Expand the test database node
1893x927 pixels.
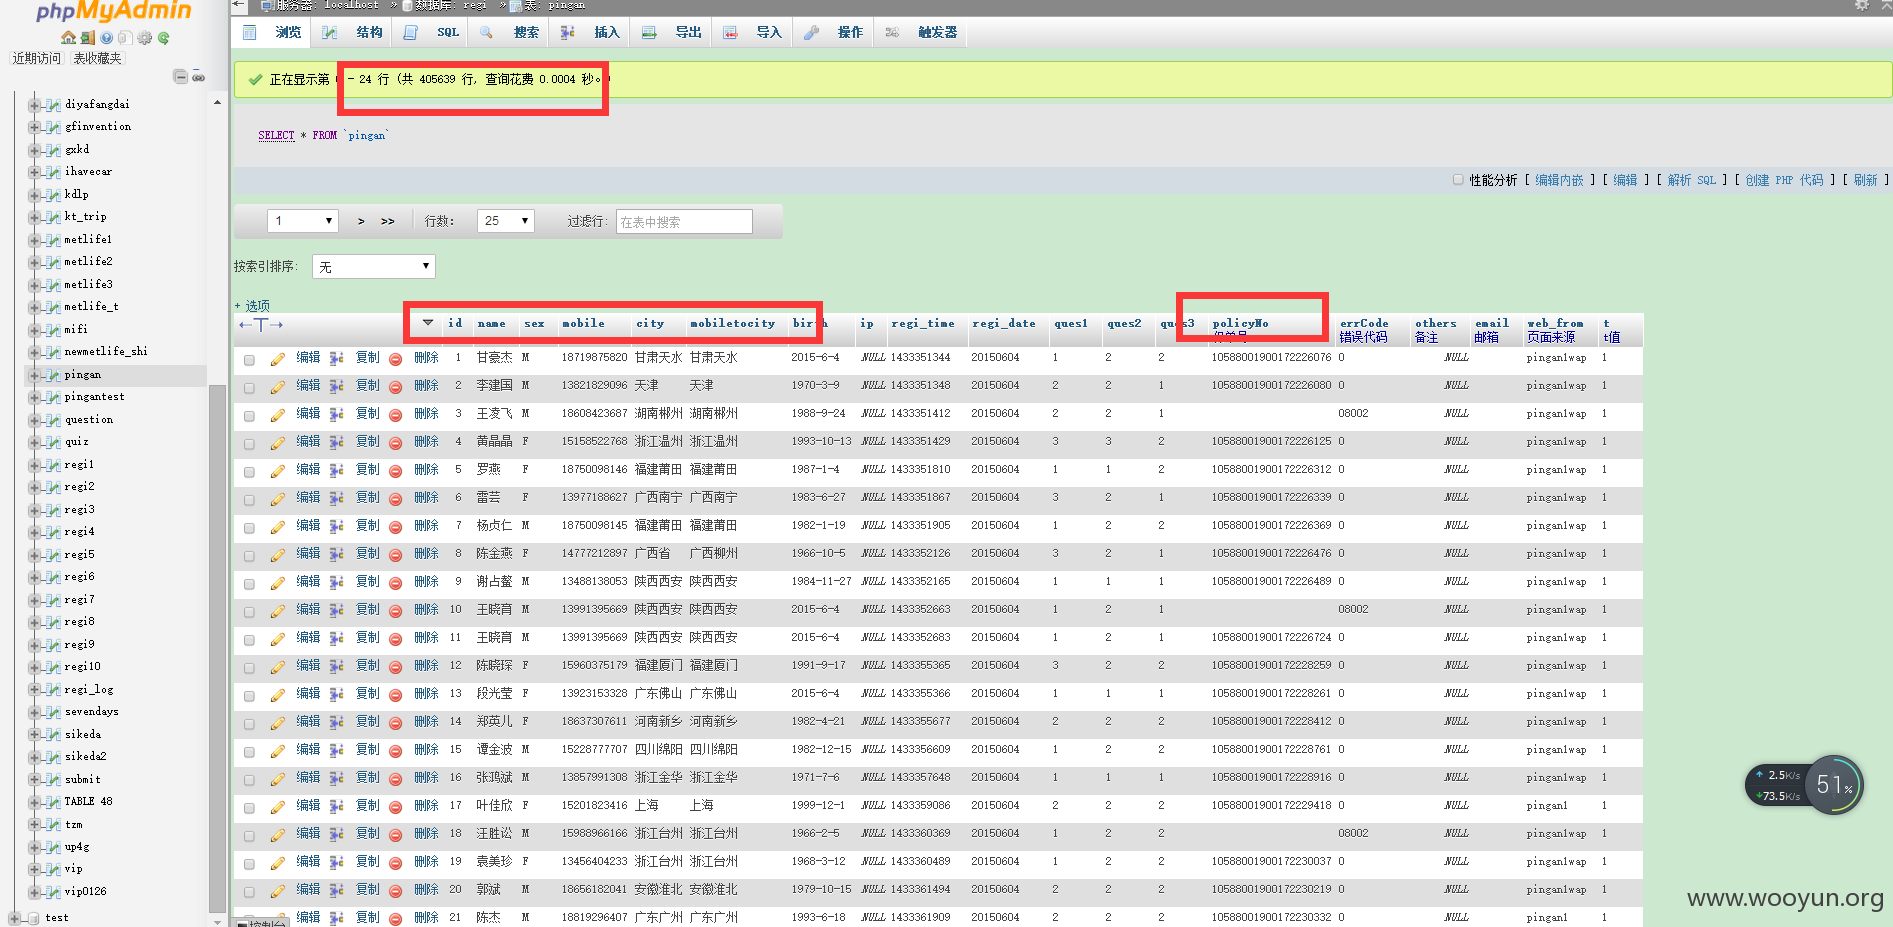point(14,918)
